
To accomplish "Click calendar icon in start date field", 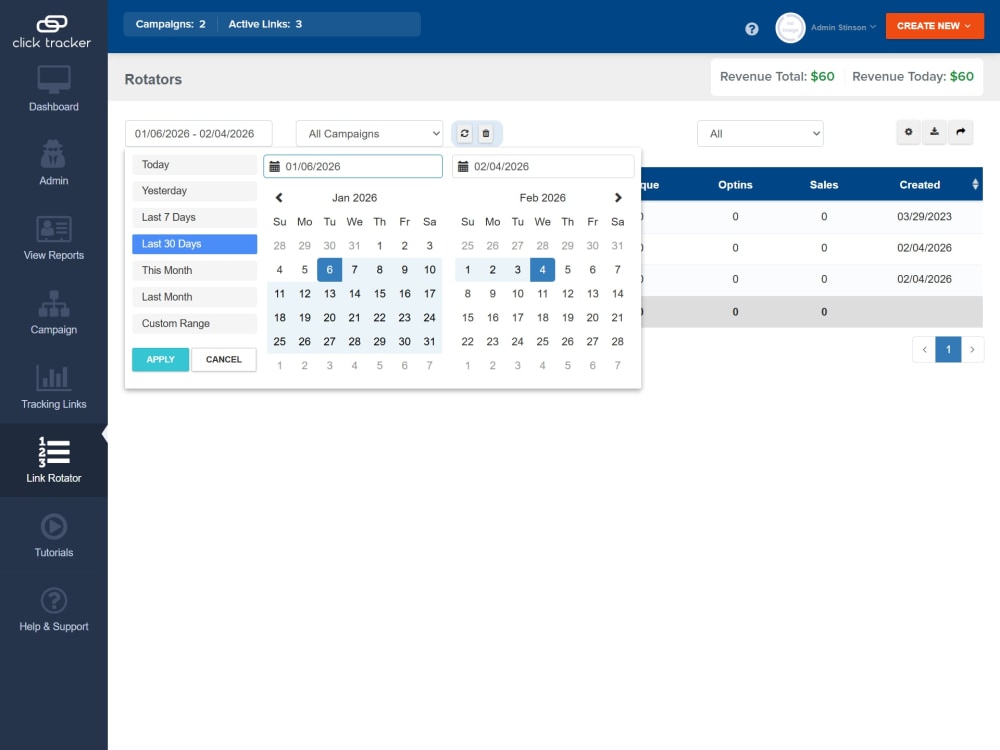I will [x=275, y=166].
